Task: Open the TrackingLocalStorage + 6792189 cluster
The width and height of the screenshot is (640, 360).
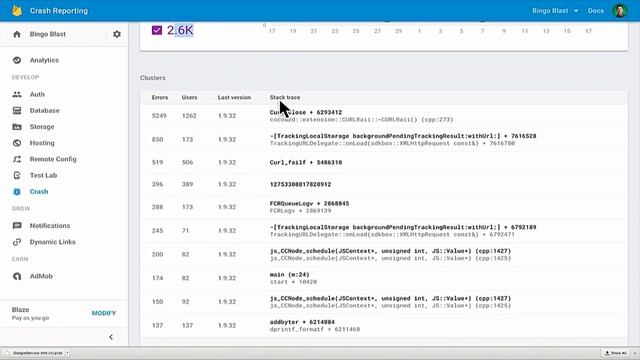Action: point(384,231)
